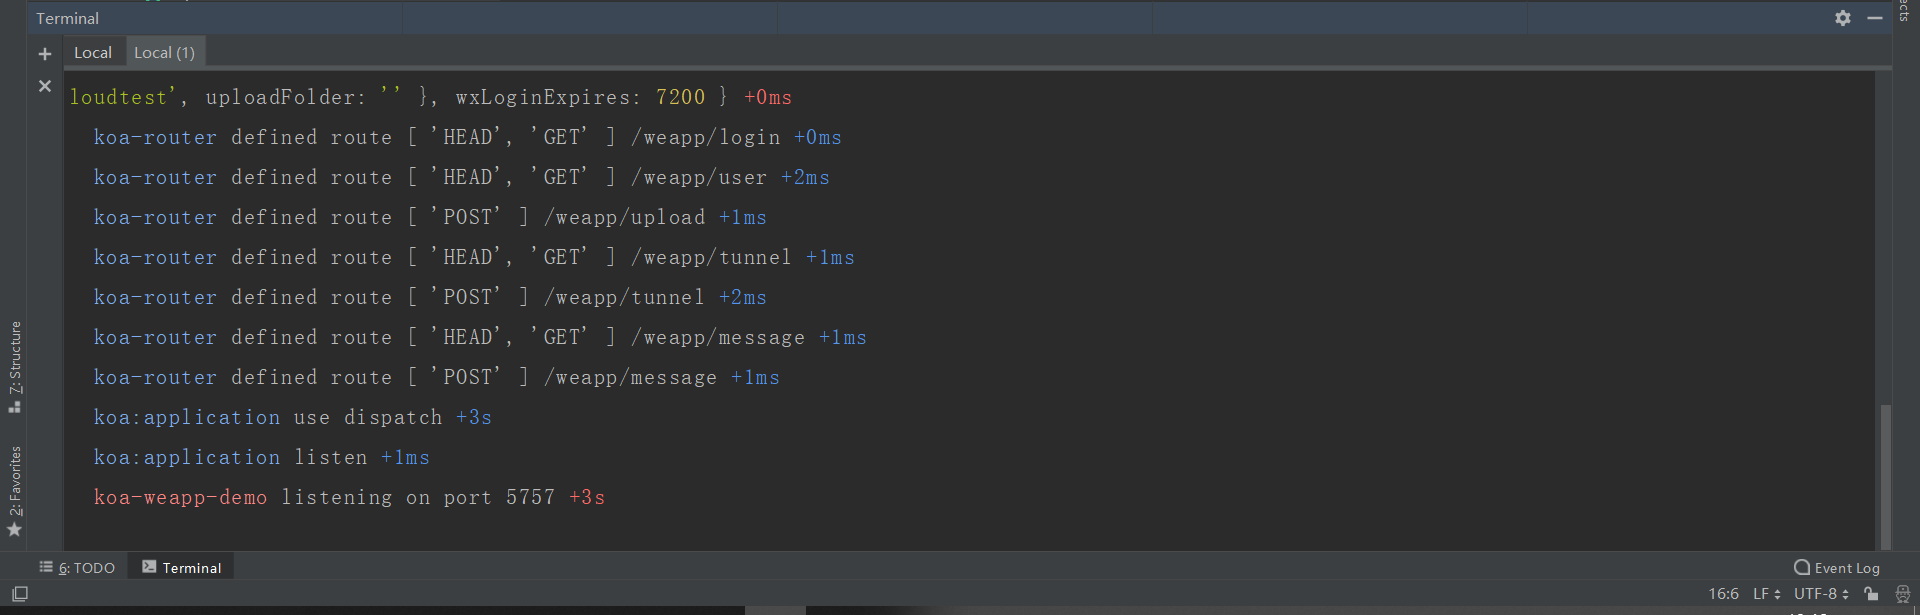The image size is (1920, 615).
Task: Open Terminal panel settings gear
Action: click(1842, 18)
